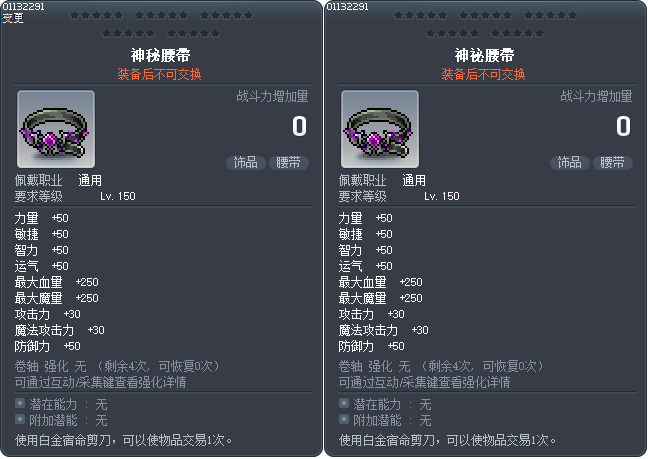Click the 神秘腰带 title in the right tooltip
The image size is (648, 459).
point(485,55)
